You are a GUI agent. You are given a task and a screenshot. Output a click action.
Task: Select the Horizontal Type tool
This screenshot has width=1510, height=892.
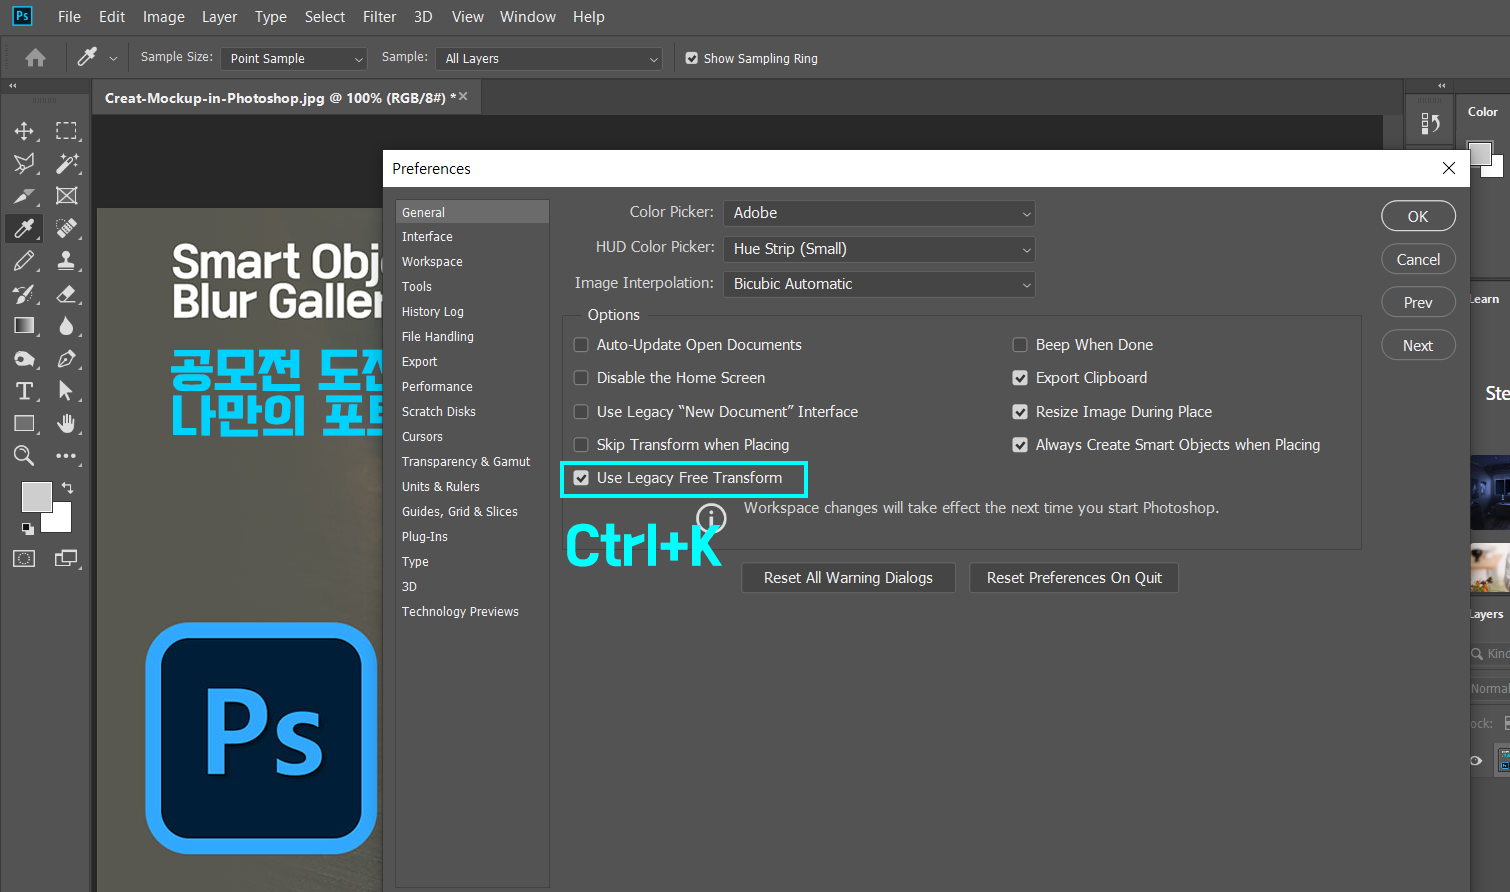pyautogui.click(x=24, y=391)
